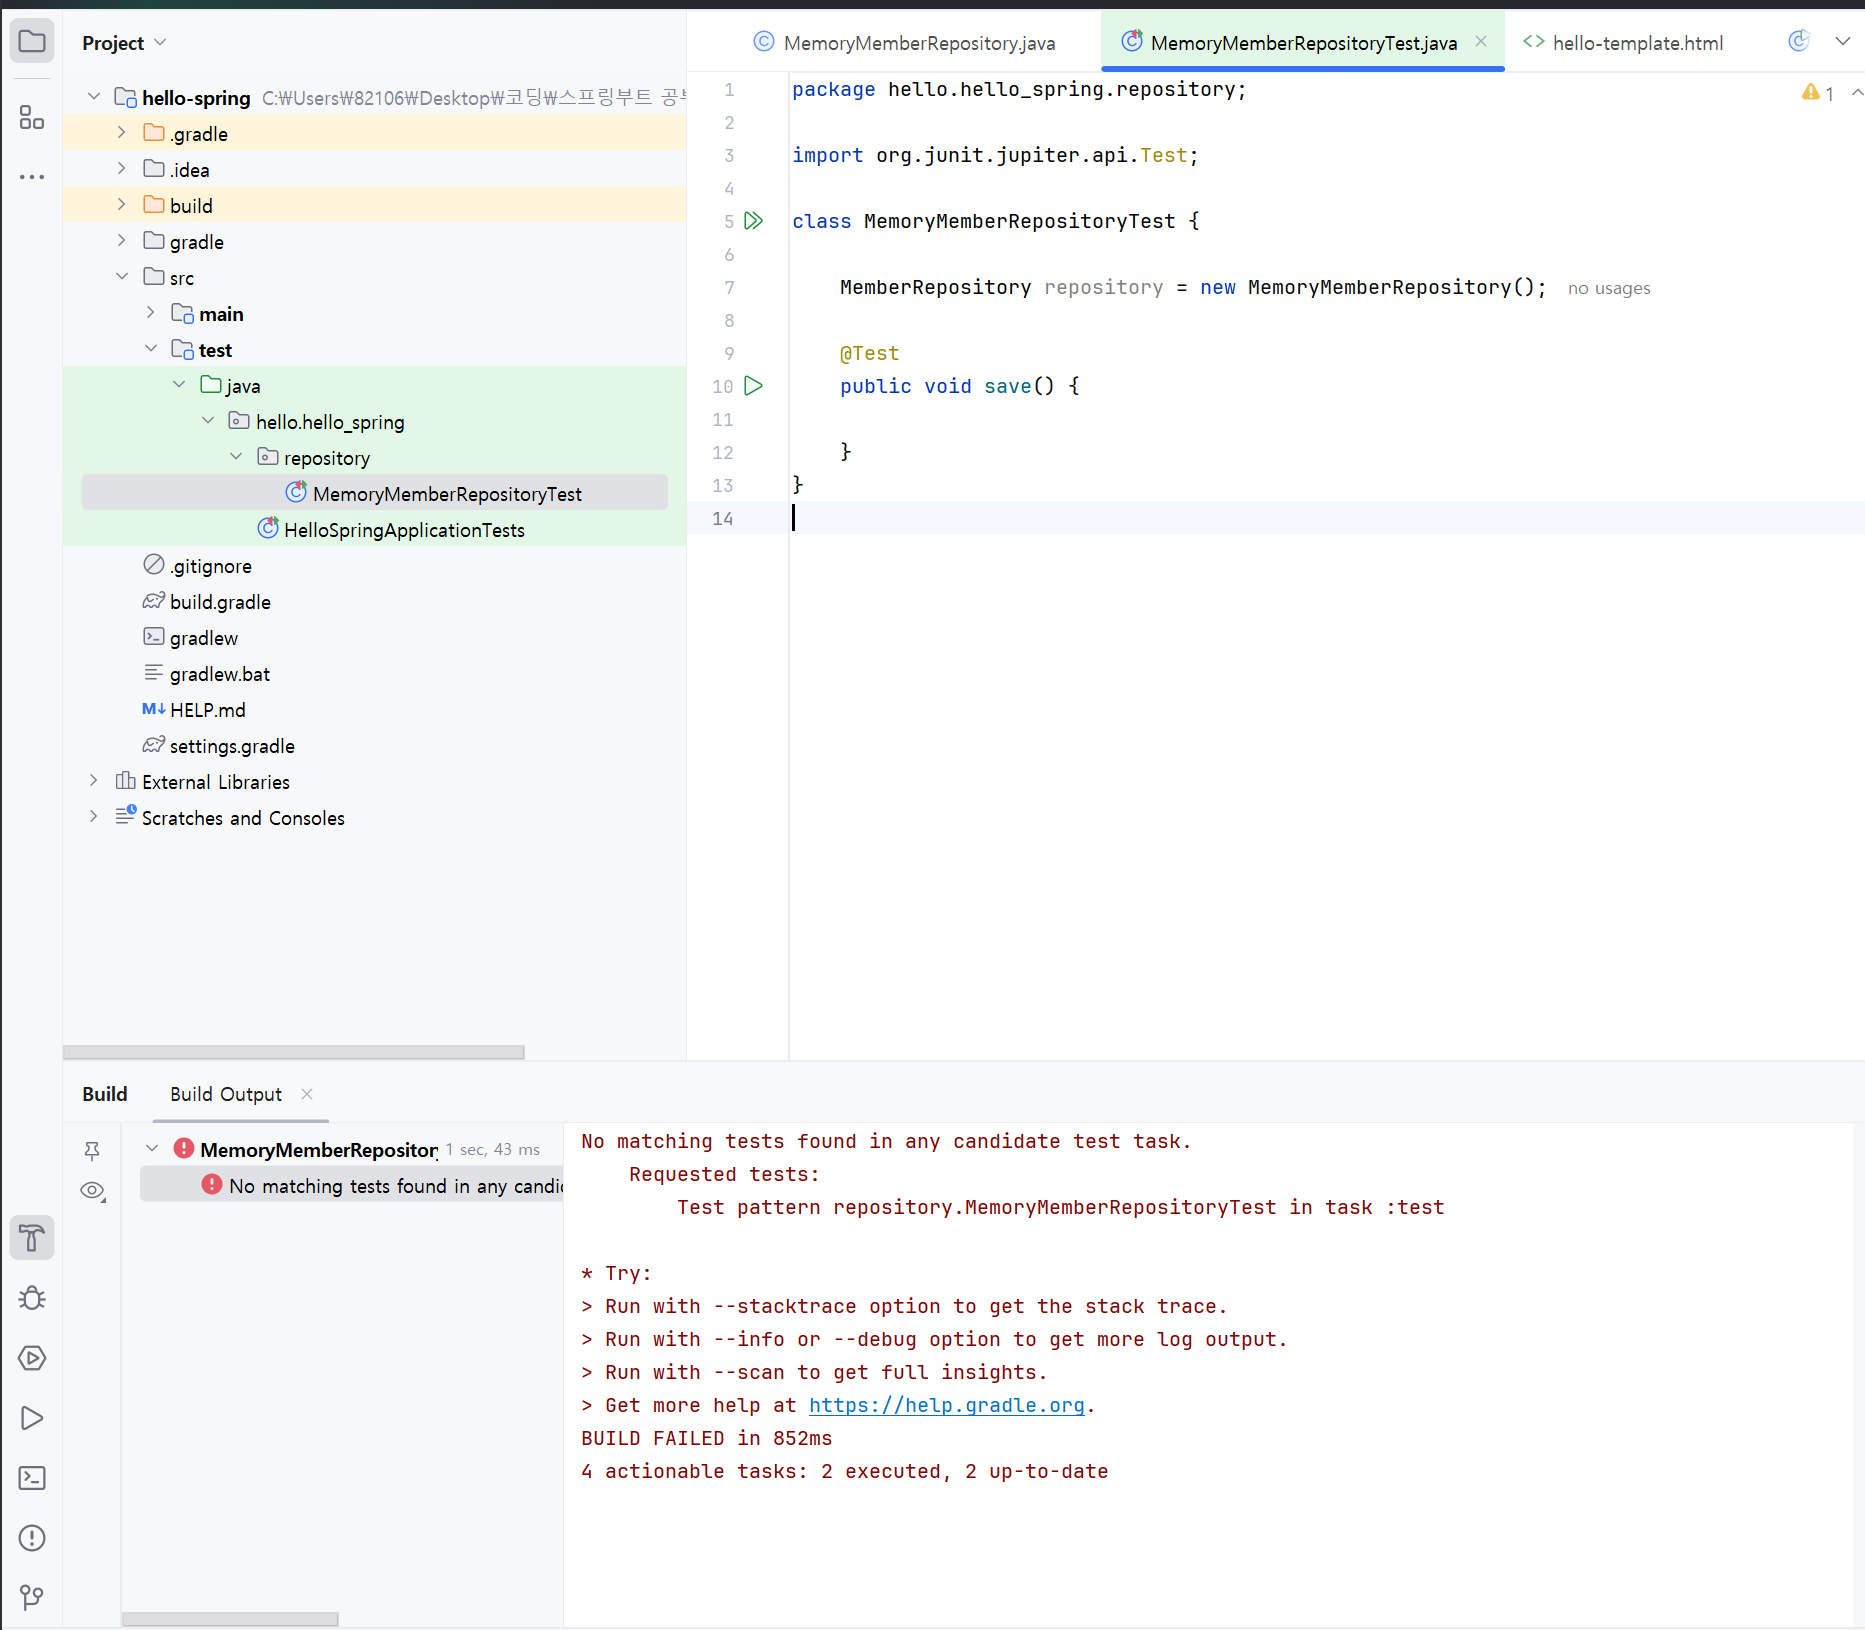
Task: Expand the main folder
Action: coord(150,313)
